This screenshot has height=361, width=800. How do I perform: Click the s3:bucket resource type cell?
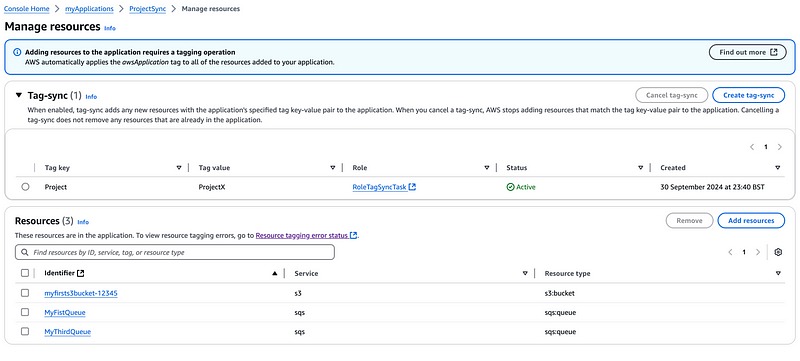[x=560, y=293]
